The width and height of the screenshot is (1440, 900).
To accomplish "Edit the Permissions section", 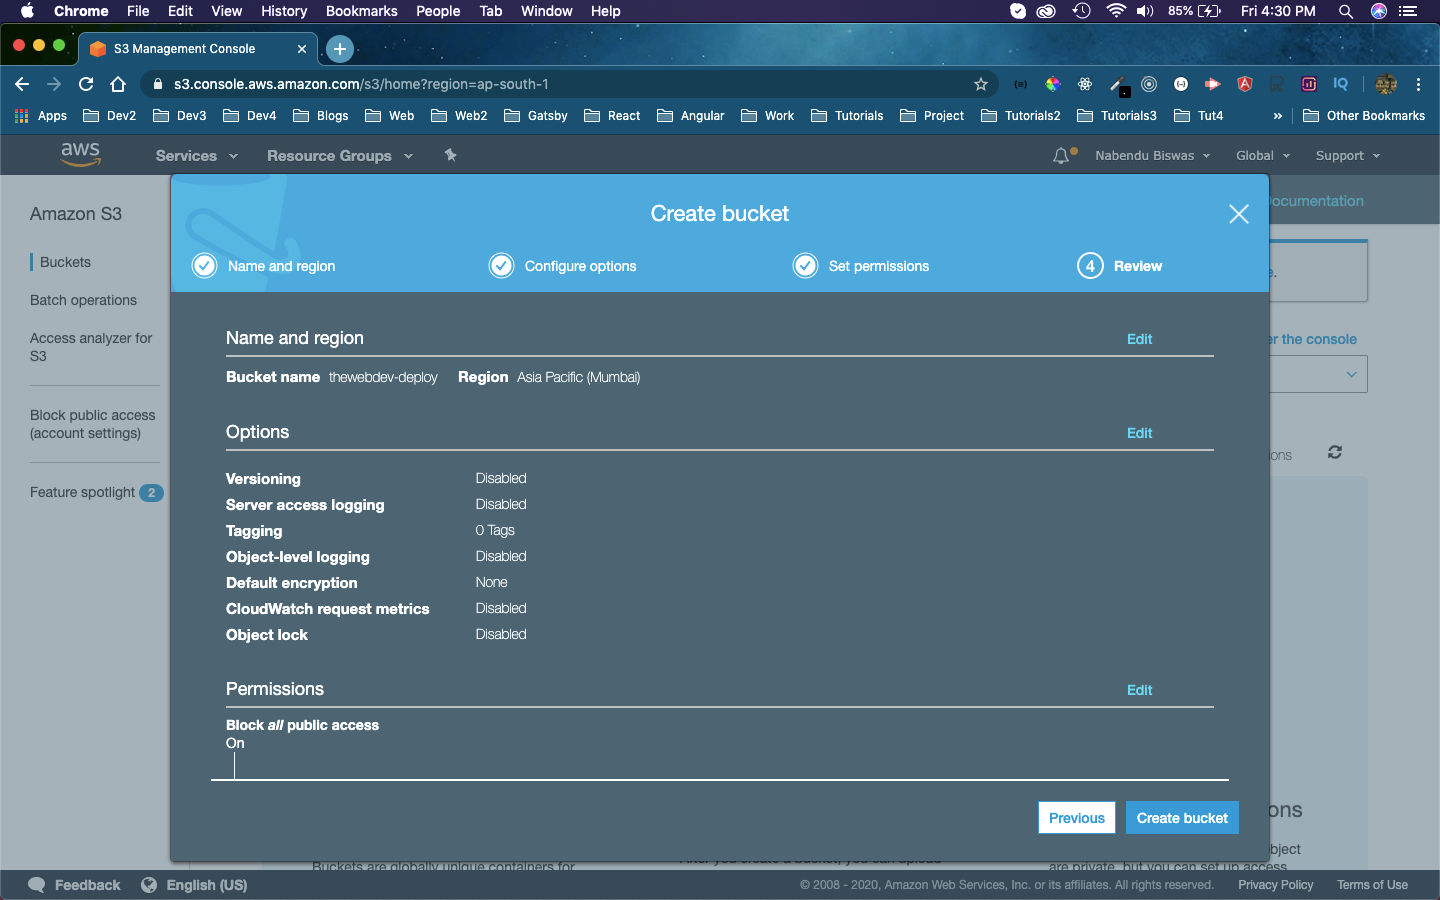I will pyautogui.click(x=1139, y=690).
